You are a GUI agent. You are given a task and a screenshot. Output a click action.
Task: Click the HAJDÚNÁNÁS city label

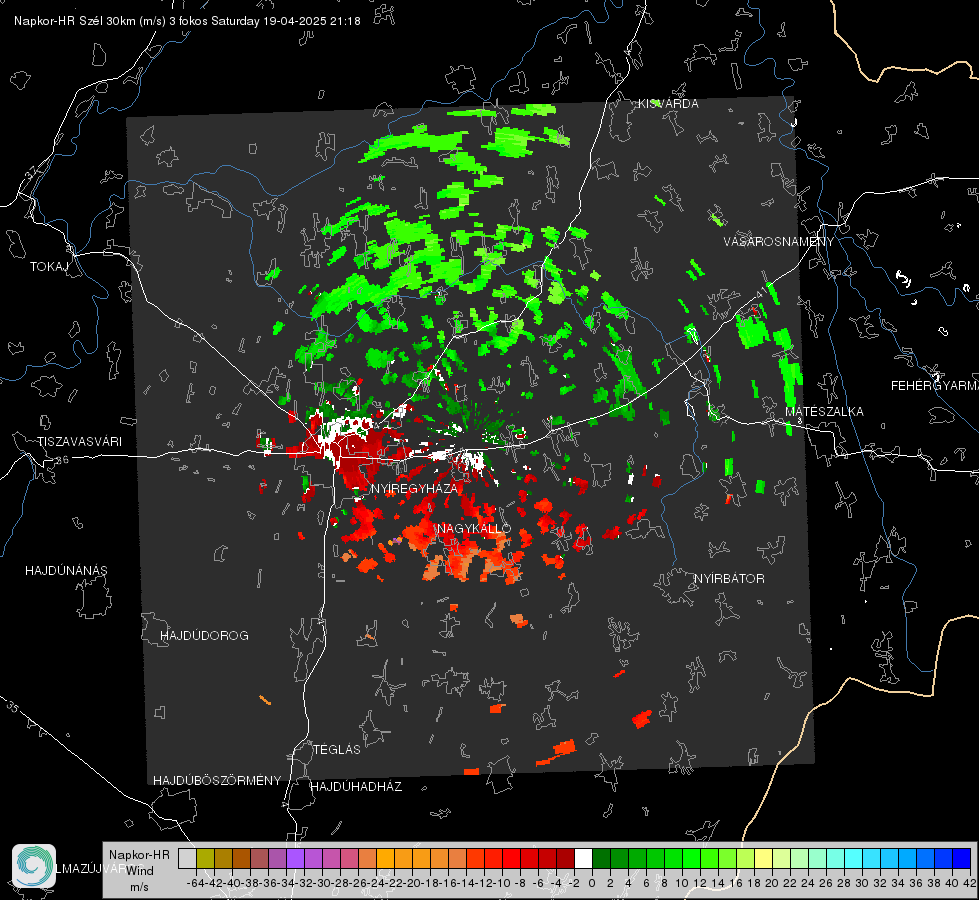(66, 570)
